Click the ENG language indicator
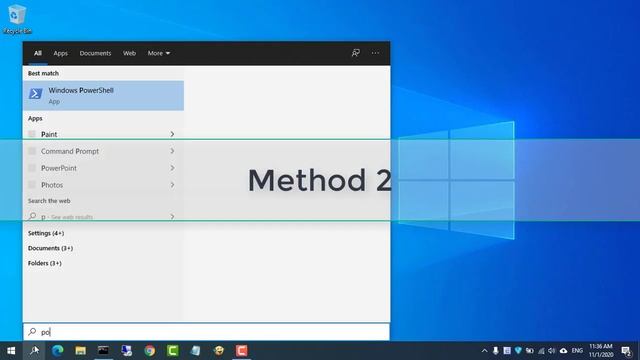 (577, 351)
